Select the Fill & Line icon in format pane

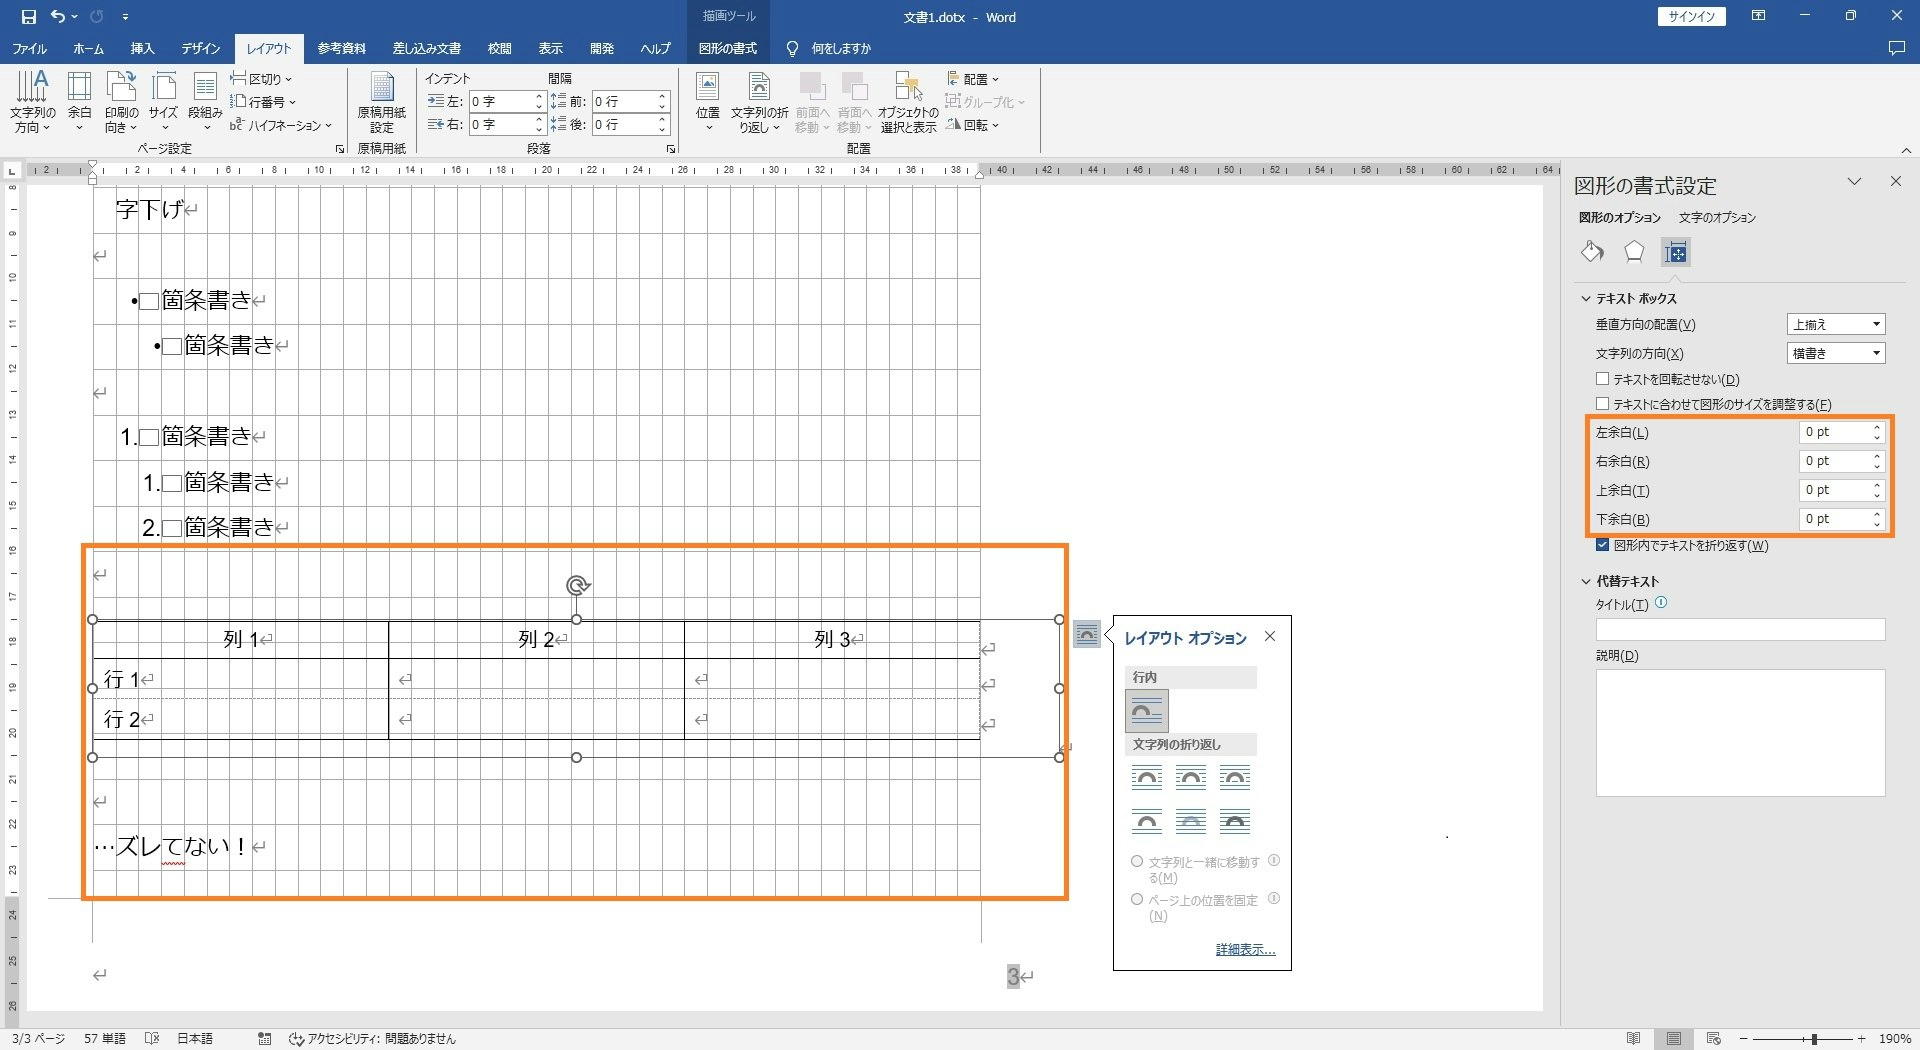coord(1592,252)
